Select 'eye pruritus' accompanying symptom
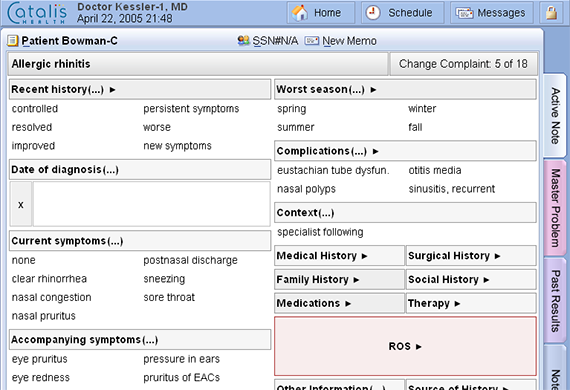The image size is (570, 390). (x=40, y=359)
